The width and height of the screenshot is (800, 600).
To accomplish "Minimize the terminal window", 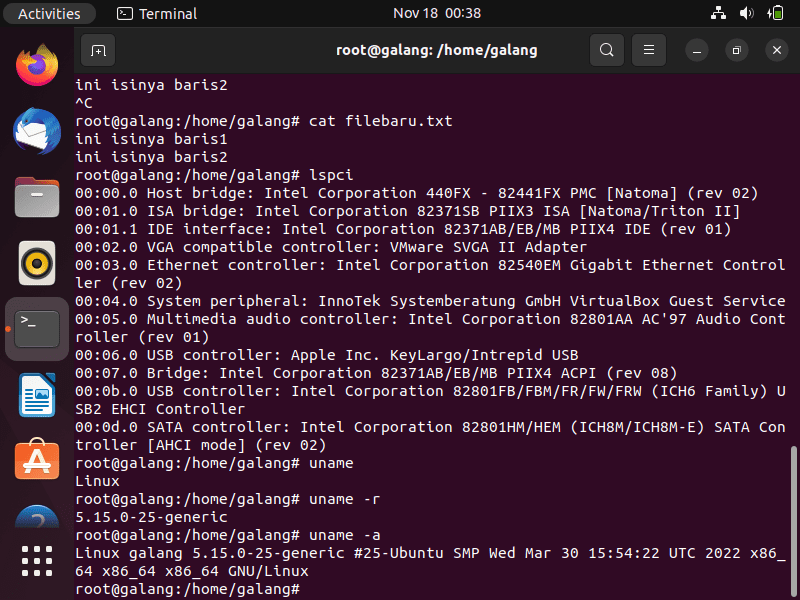I will [x=697, y=50].
